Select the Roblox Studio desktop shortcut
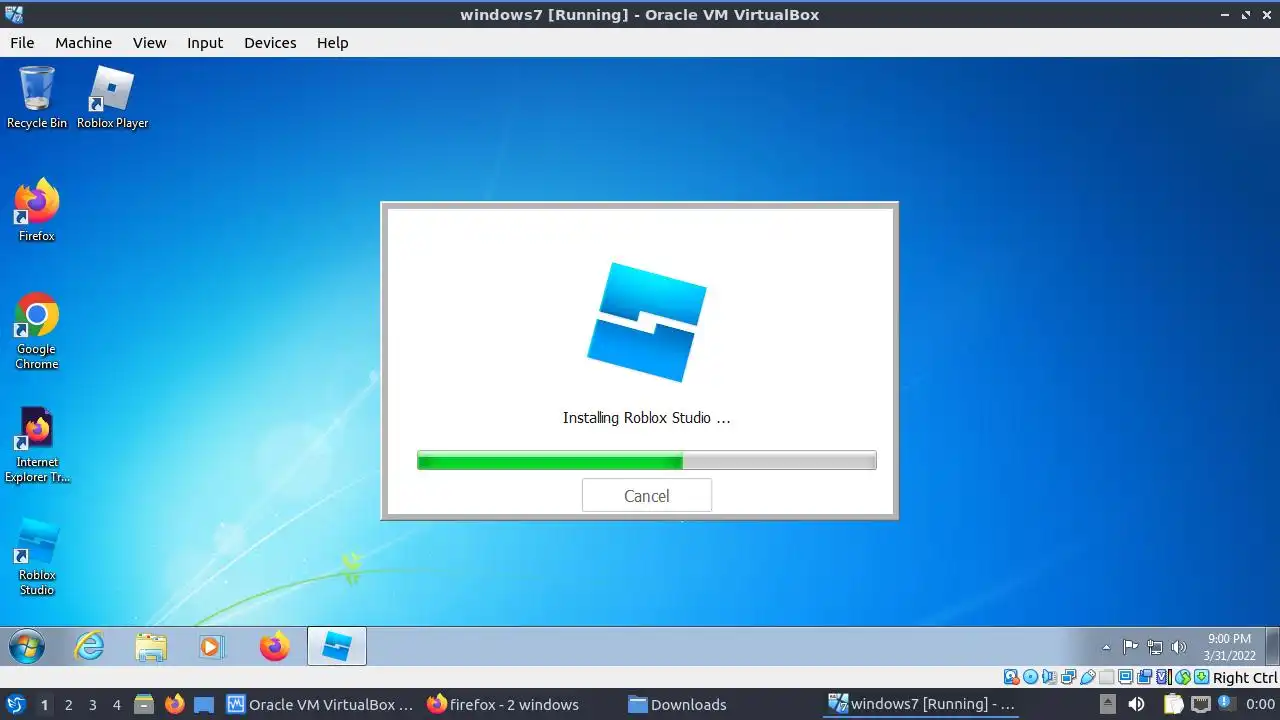 click(37, 558)
